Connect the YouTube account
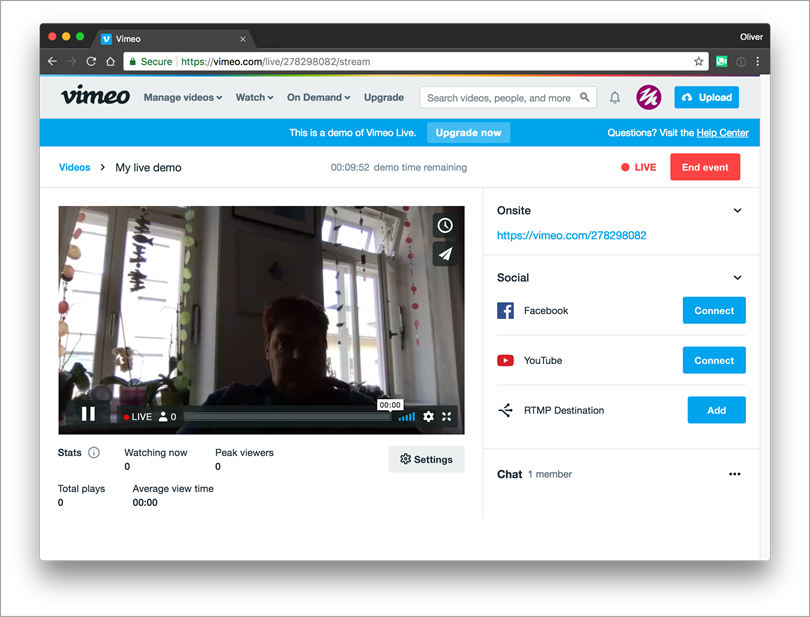810x617 pixels. (x=714, y=360)
